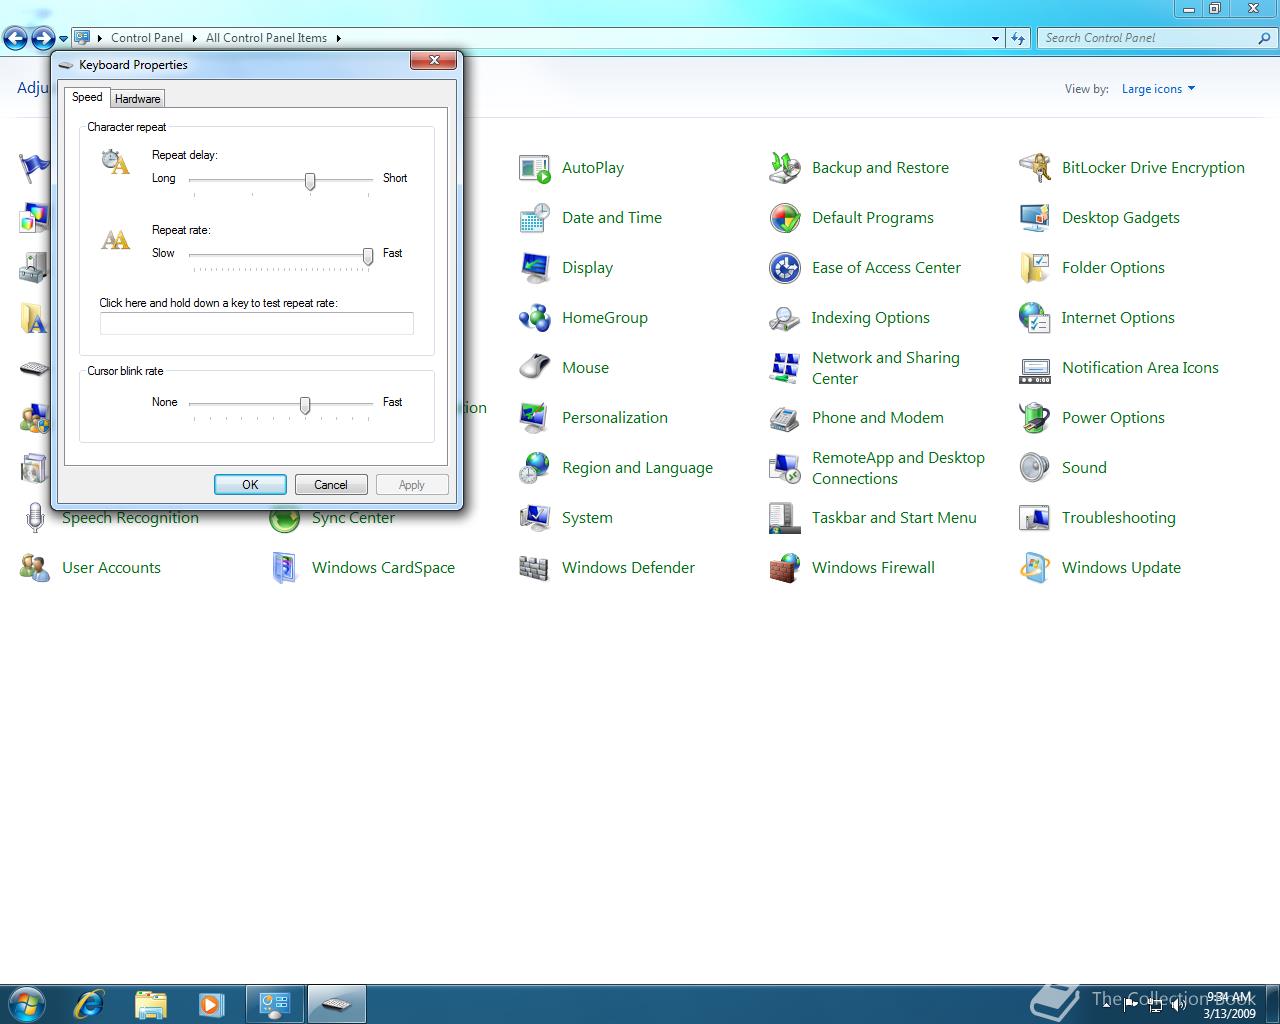Open the HomeGroup icon
1280x1024 pixels.
pos(535,318)
